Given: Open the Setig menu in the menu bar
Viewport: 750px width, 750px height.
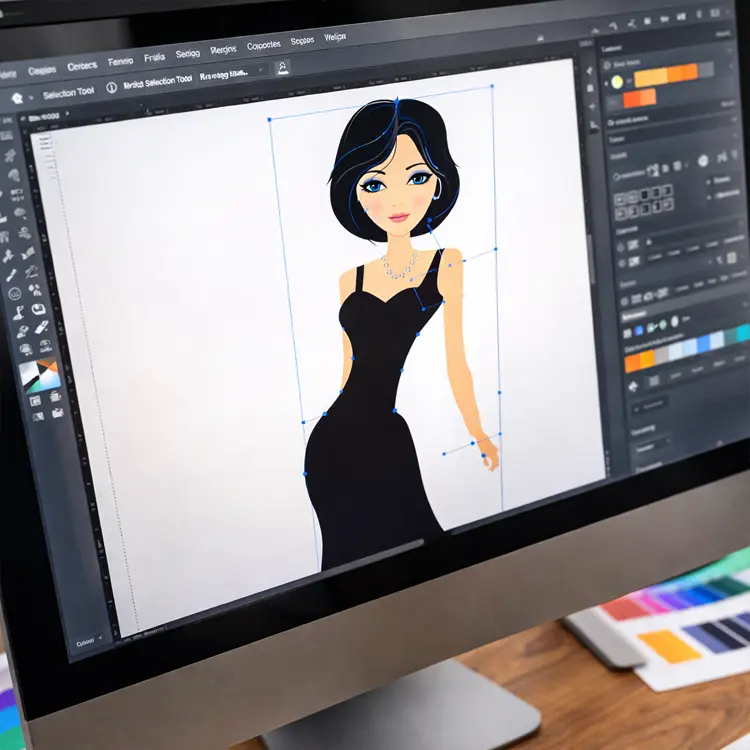Looking at the screenshot, I should (x=187, y=54).
